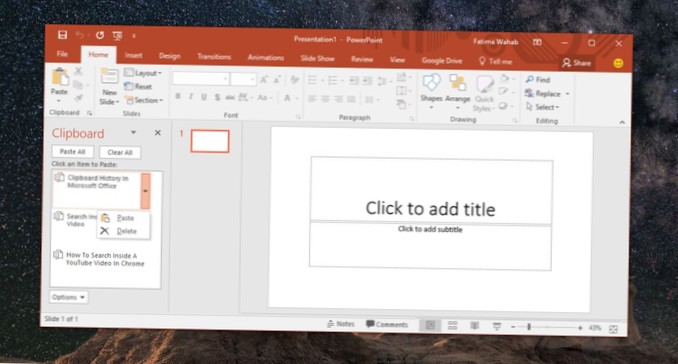Click Clear All Formatting icon
Viewport: 678px width, 364px height.
coord(294,80)
